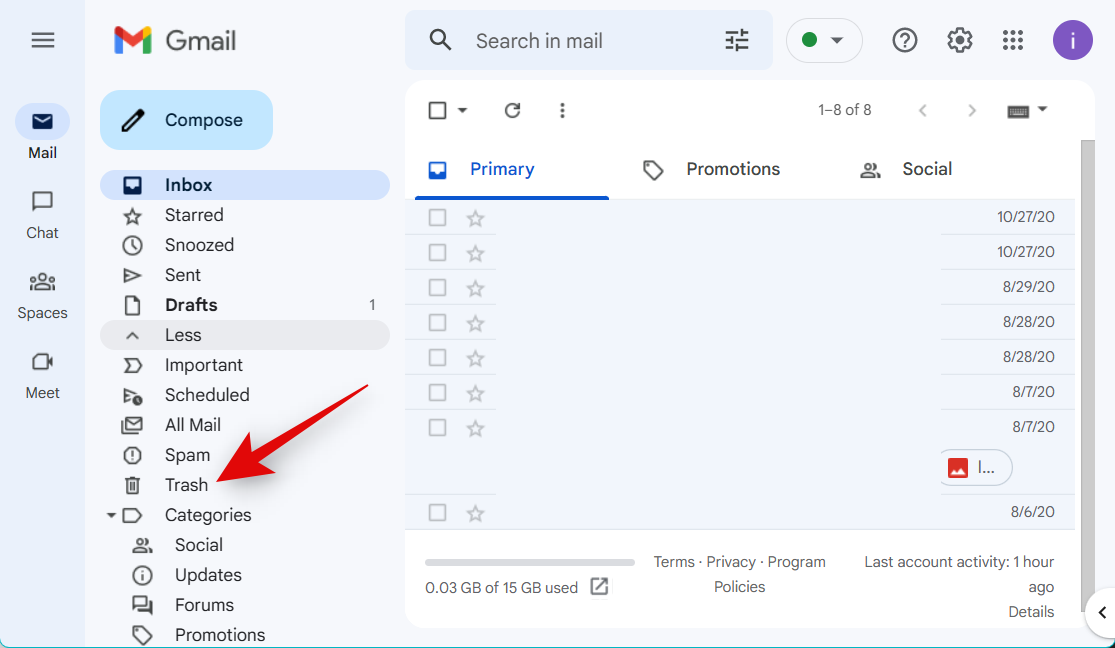Open the image attachment chip
Screen dimensions: 1115x648
974,467
